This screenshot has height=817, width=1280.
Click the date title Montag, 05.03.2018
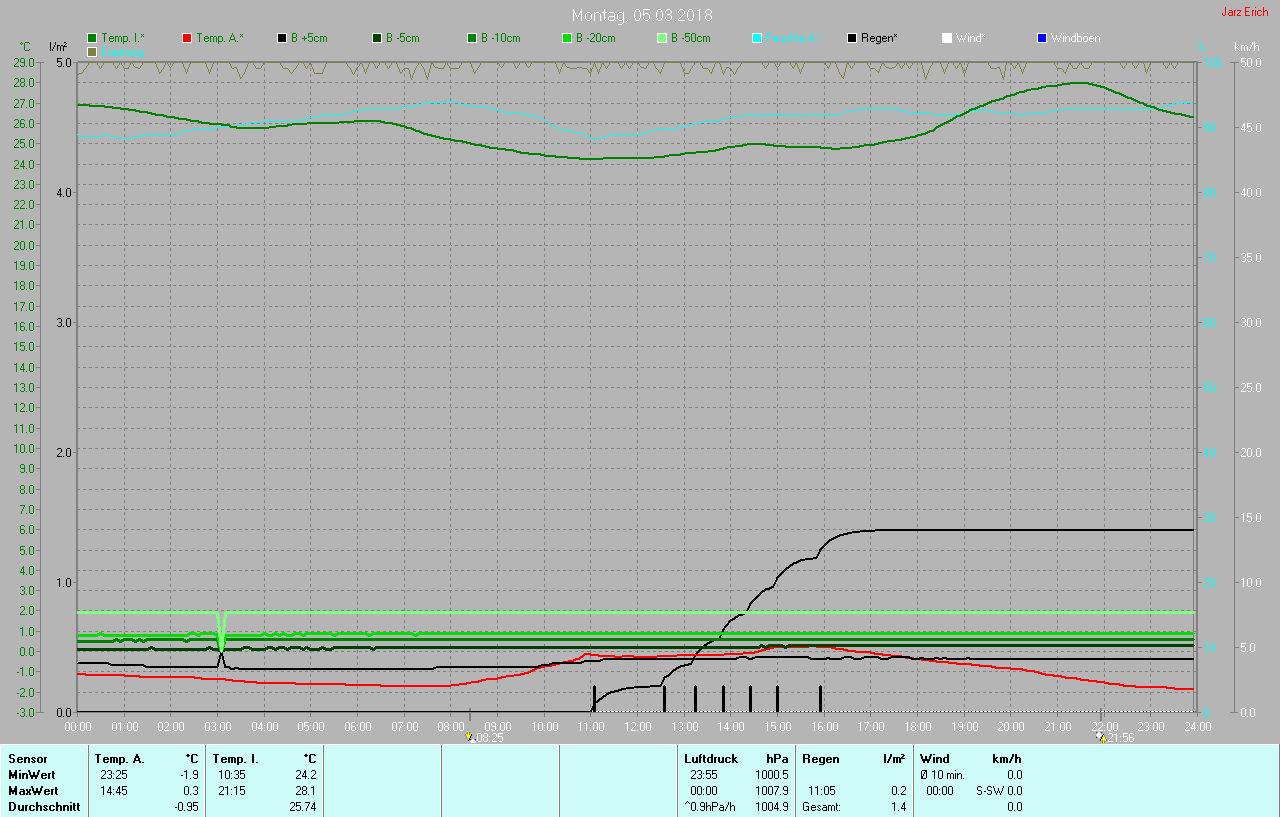640,15
